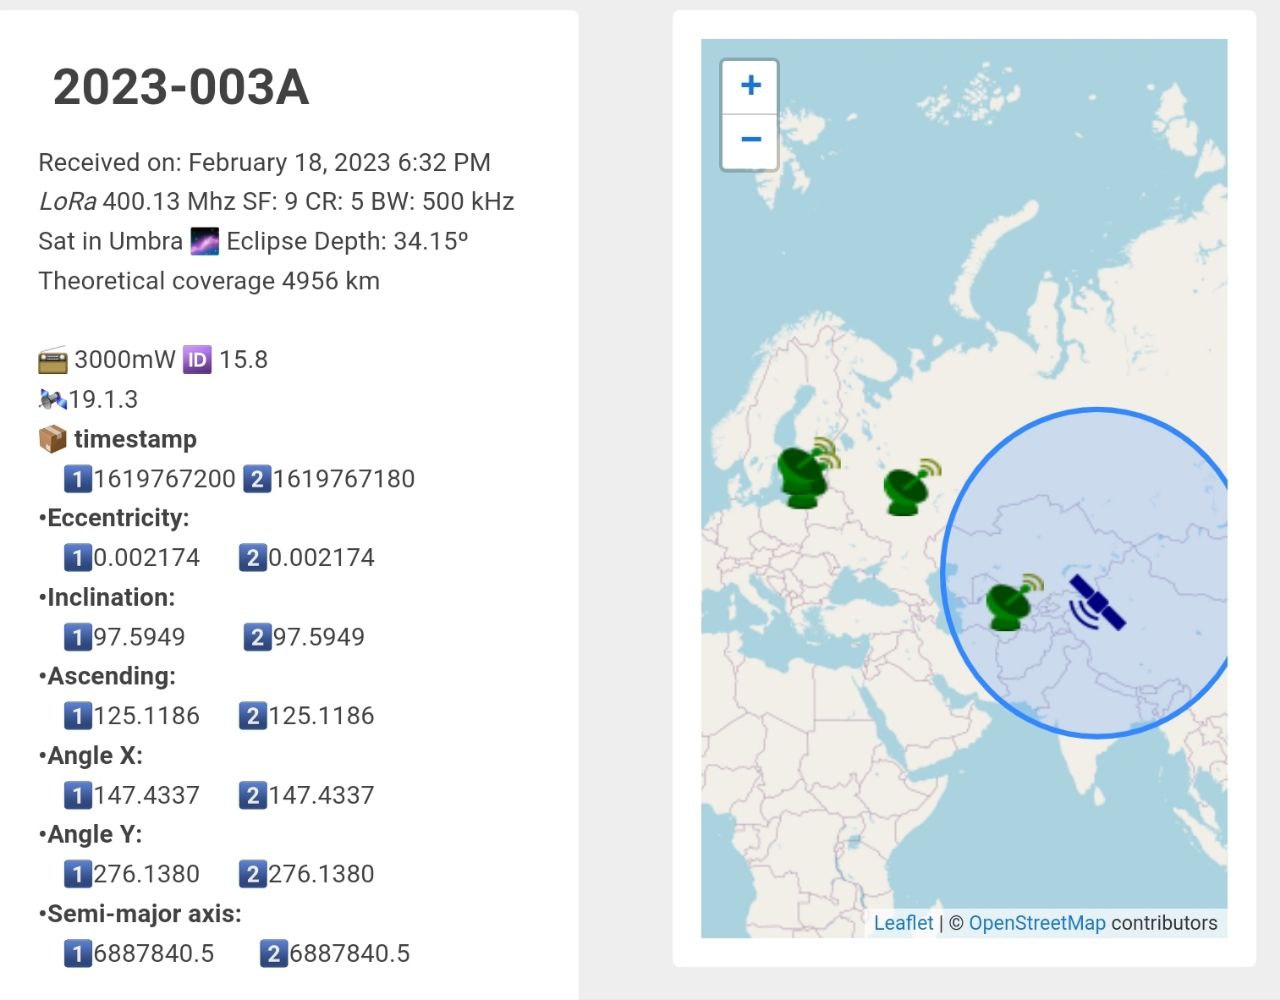Click the blue 2 badge under Inclination
The image size is (1280, 1000).
coord(257,637)
